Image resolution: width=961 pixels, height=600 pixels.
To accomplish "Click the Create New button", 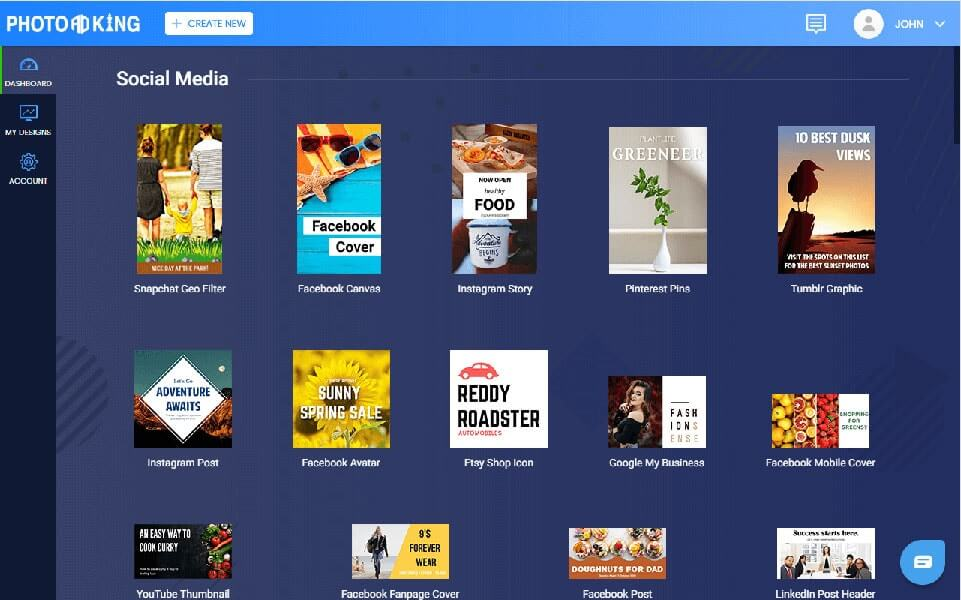I will click(x=208, y=23).
